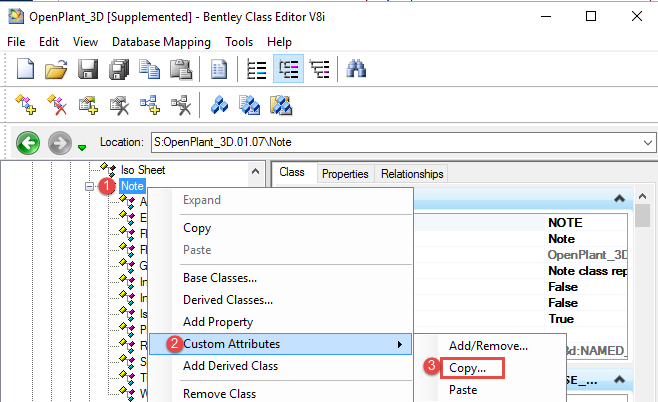Select the Iso Sheet tree item
Screen dimensions: 658x402
coord(143,170)
